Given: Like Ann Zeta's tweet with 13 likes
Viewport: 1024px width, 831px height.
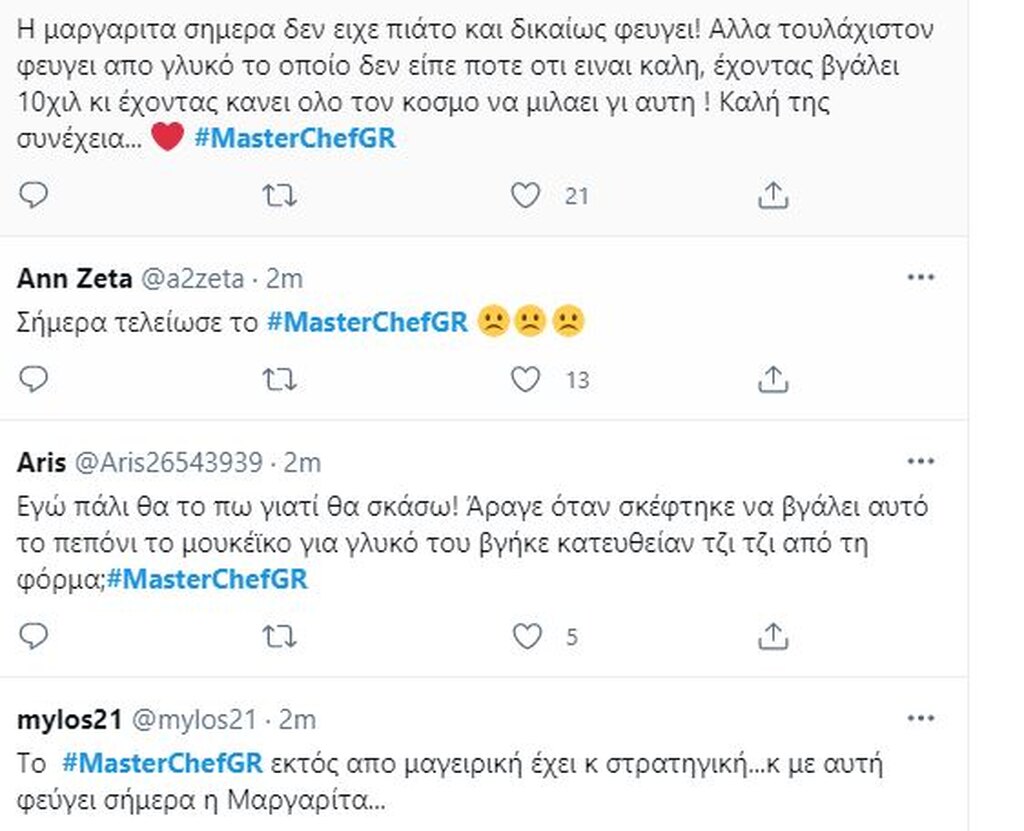Looking at the screenshot, I should tap(526, 379).
